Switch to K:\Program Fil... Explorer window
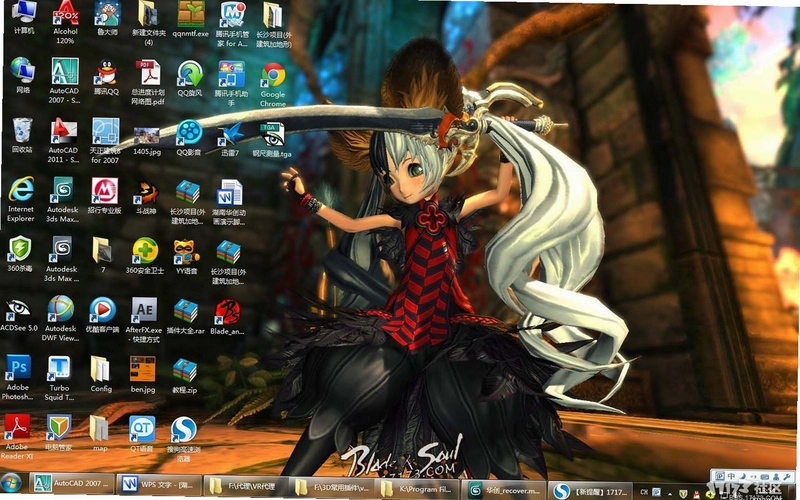The image size is (800, 500). pos(417,489)
